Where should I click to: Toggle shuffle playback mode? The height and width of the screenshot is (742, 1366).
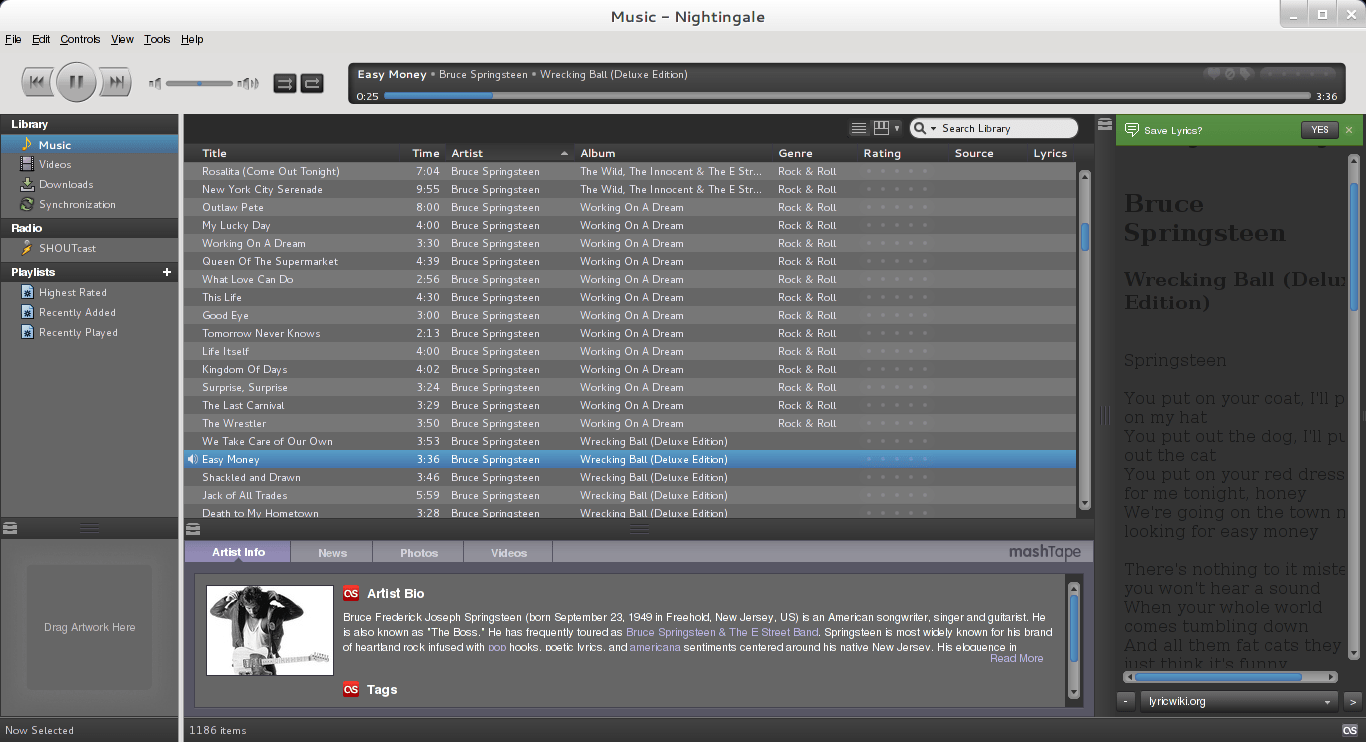[x=285, y=83]
